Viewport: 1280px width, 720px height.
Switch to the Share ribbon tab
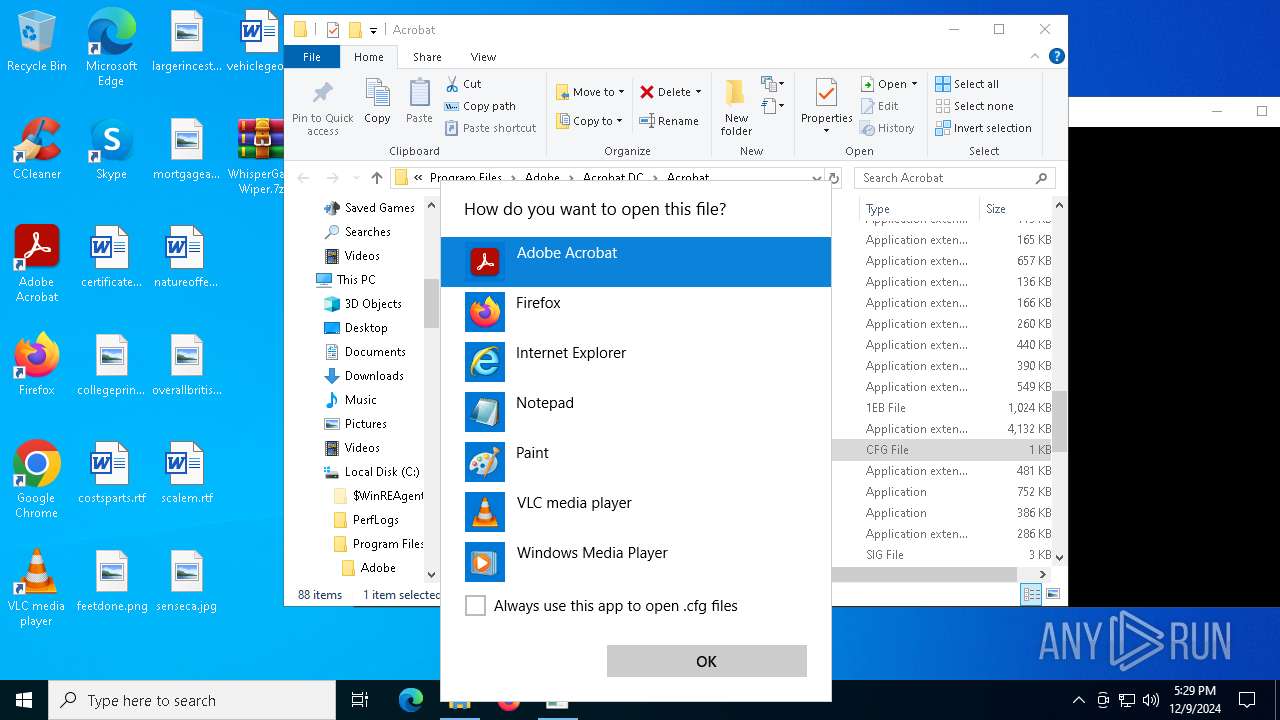(x=427, y=57)
